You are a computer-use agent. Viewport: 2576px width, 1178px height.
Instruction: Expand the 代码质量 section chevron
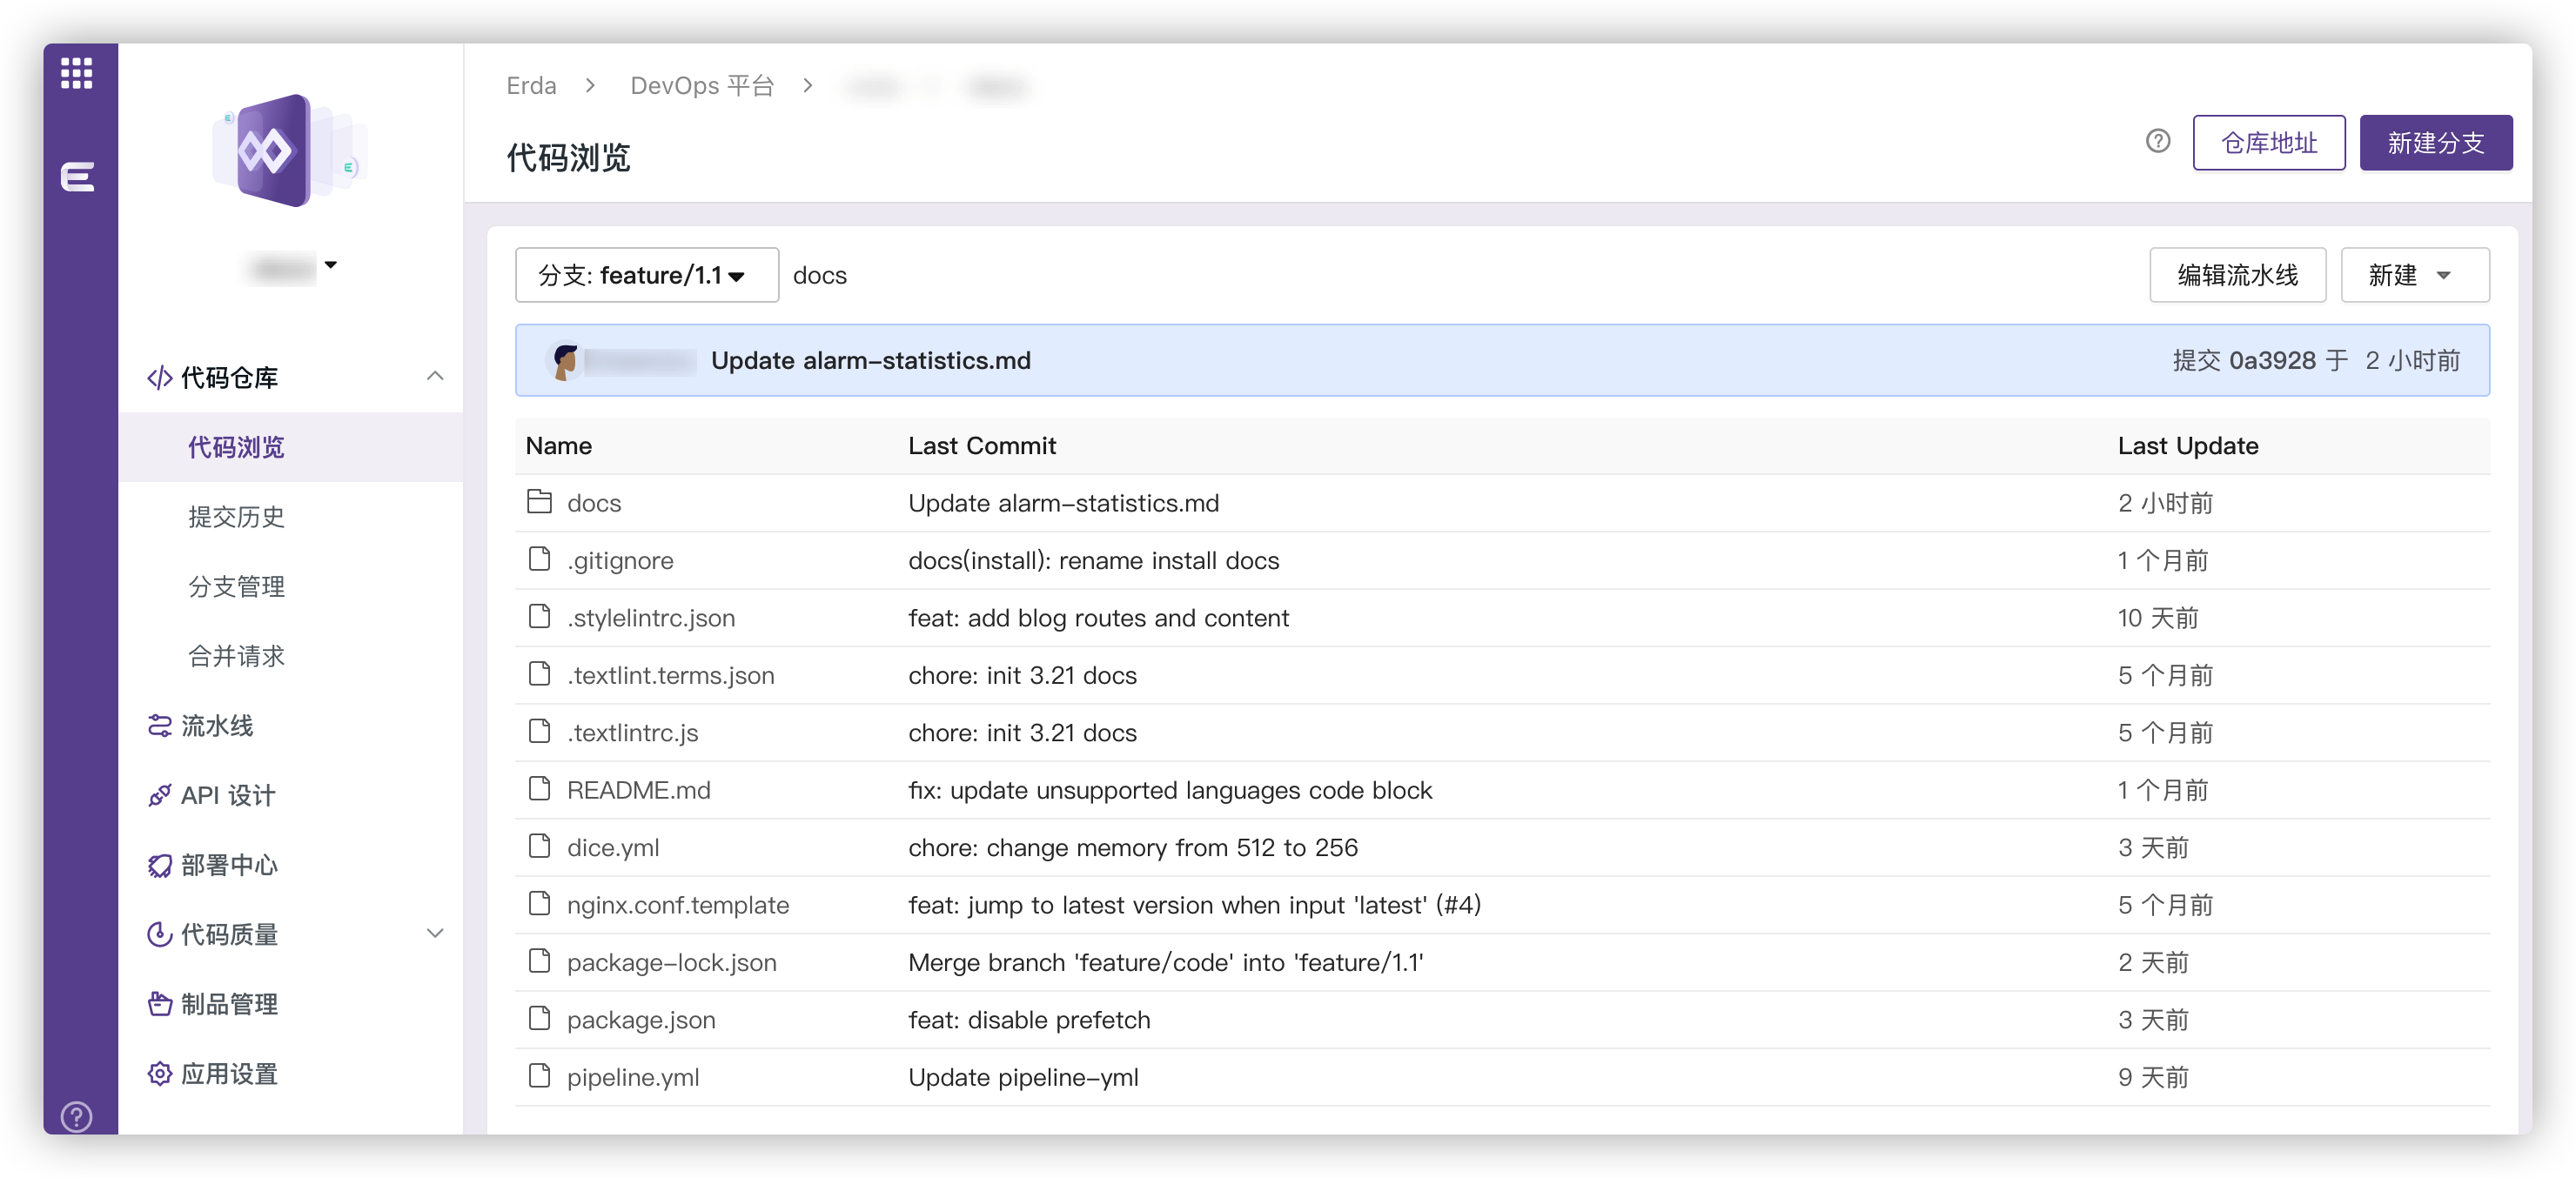coord(435,932)
